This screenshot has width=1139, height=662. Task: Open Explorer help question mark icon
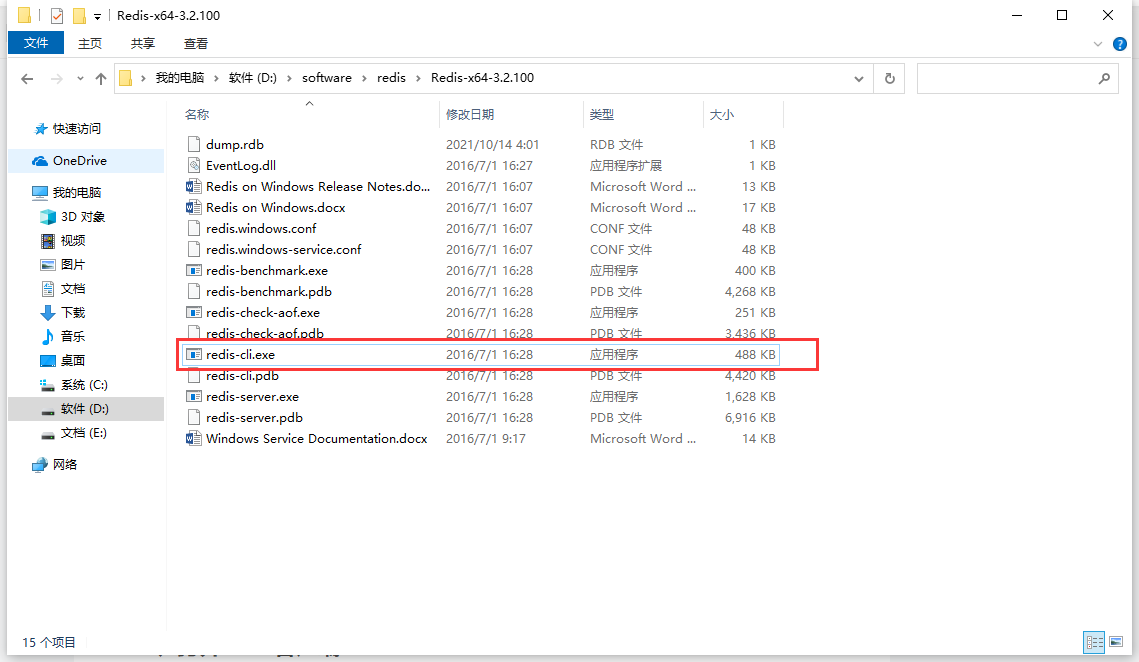point(1119,44)
